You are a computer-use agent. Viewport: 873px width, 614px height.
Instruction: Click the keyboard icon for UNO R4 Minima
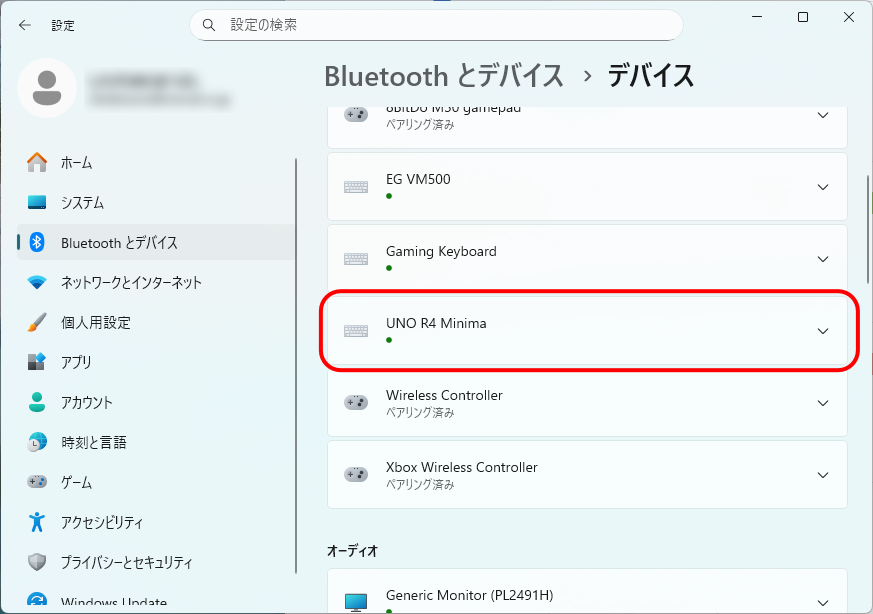pos(355,331)
